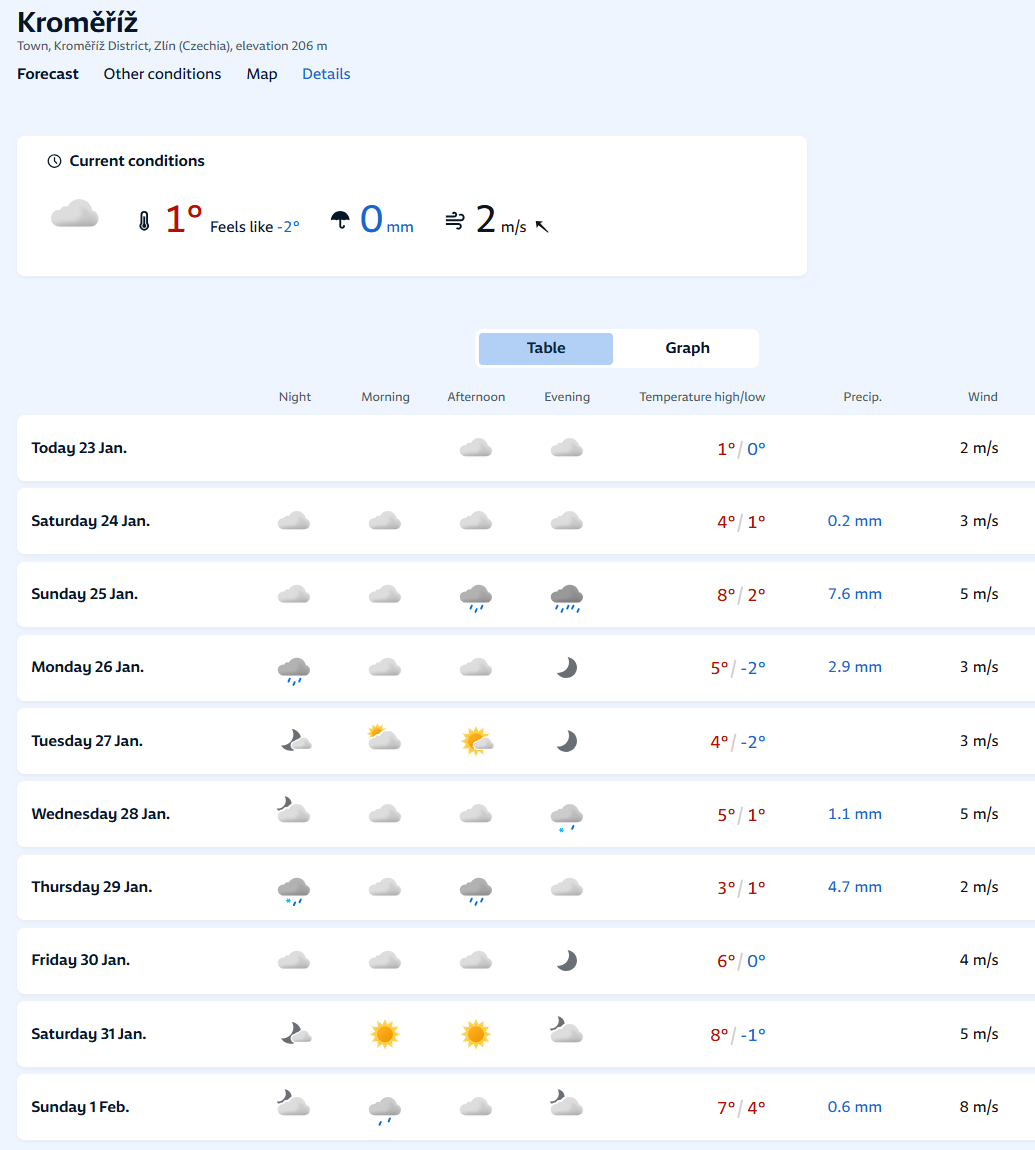Click the Sunday 1 Feb. morning rain icon
1035x1150 pixels.
coord(385,1109)
